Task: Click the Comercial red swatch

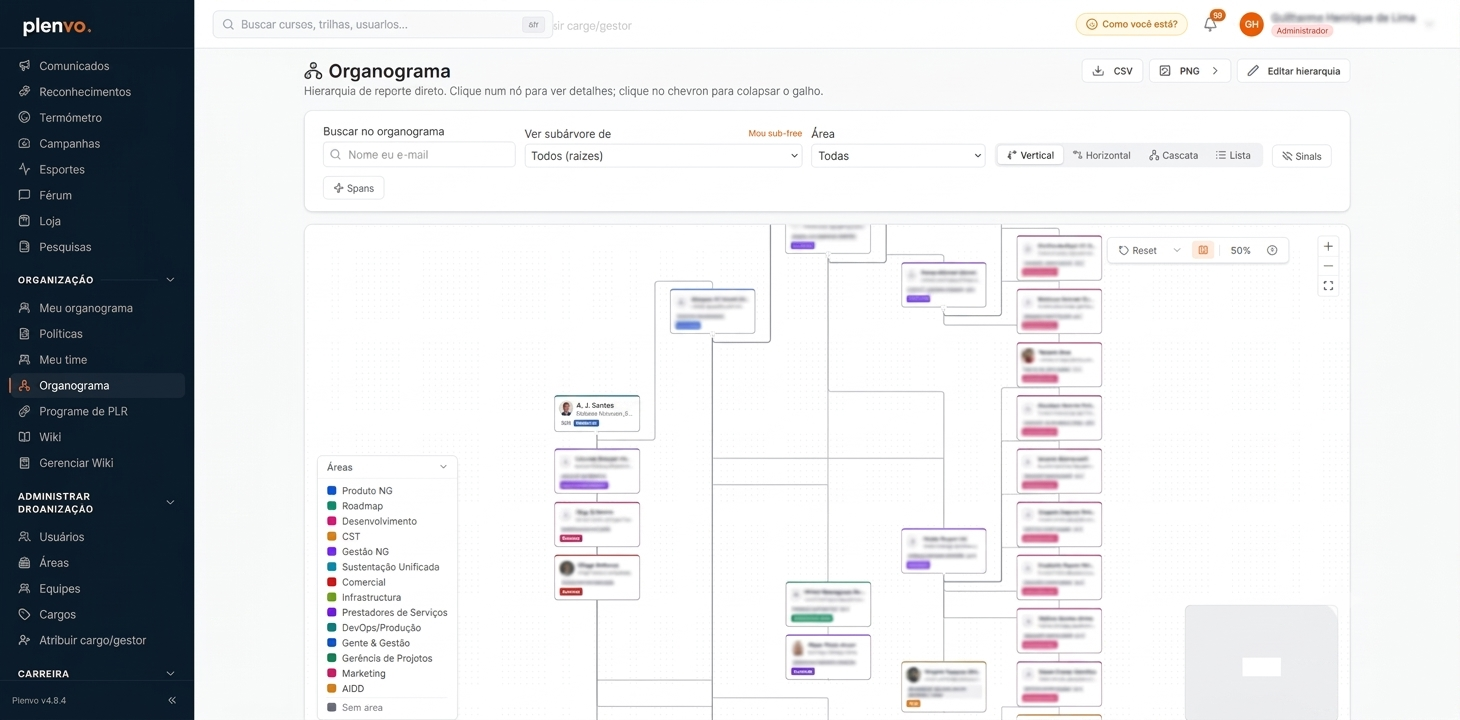Action: (332, 582)
